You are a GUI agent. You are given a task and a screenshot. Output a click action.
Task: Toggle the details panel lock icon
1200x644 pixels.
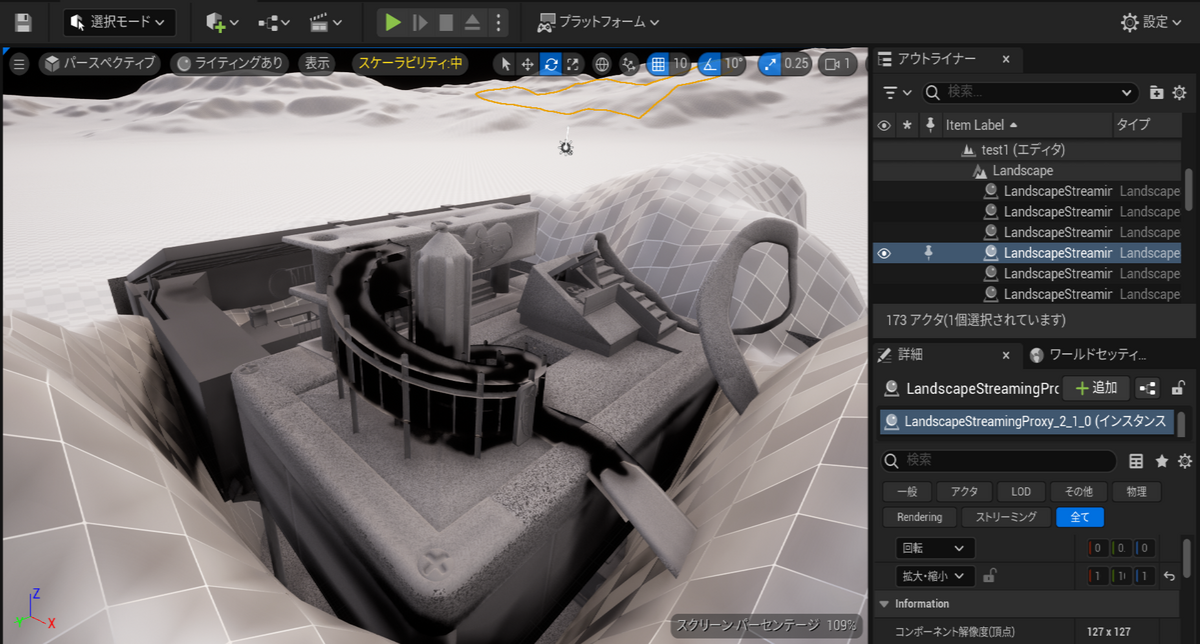[x=1179, y=388]
